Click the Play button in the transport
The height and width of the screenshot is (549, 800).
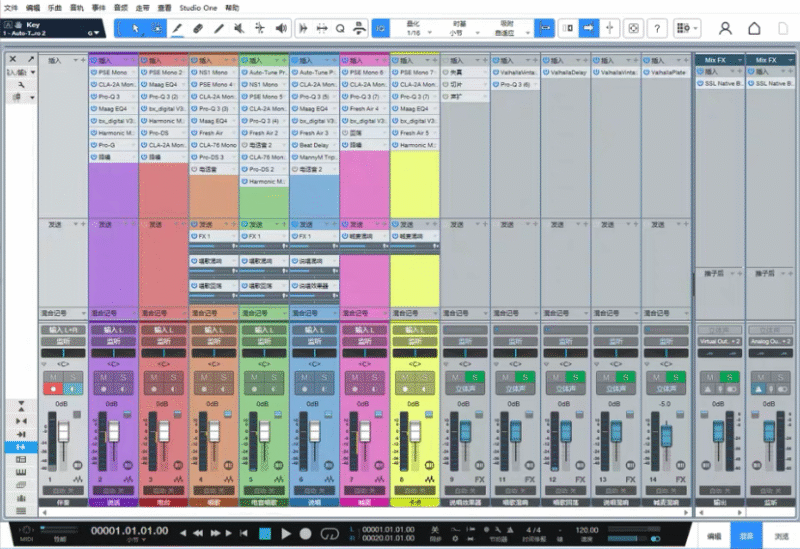tap(286, 533)
